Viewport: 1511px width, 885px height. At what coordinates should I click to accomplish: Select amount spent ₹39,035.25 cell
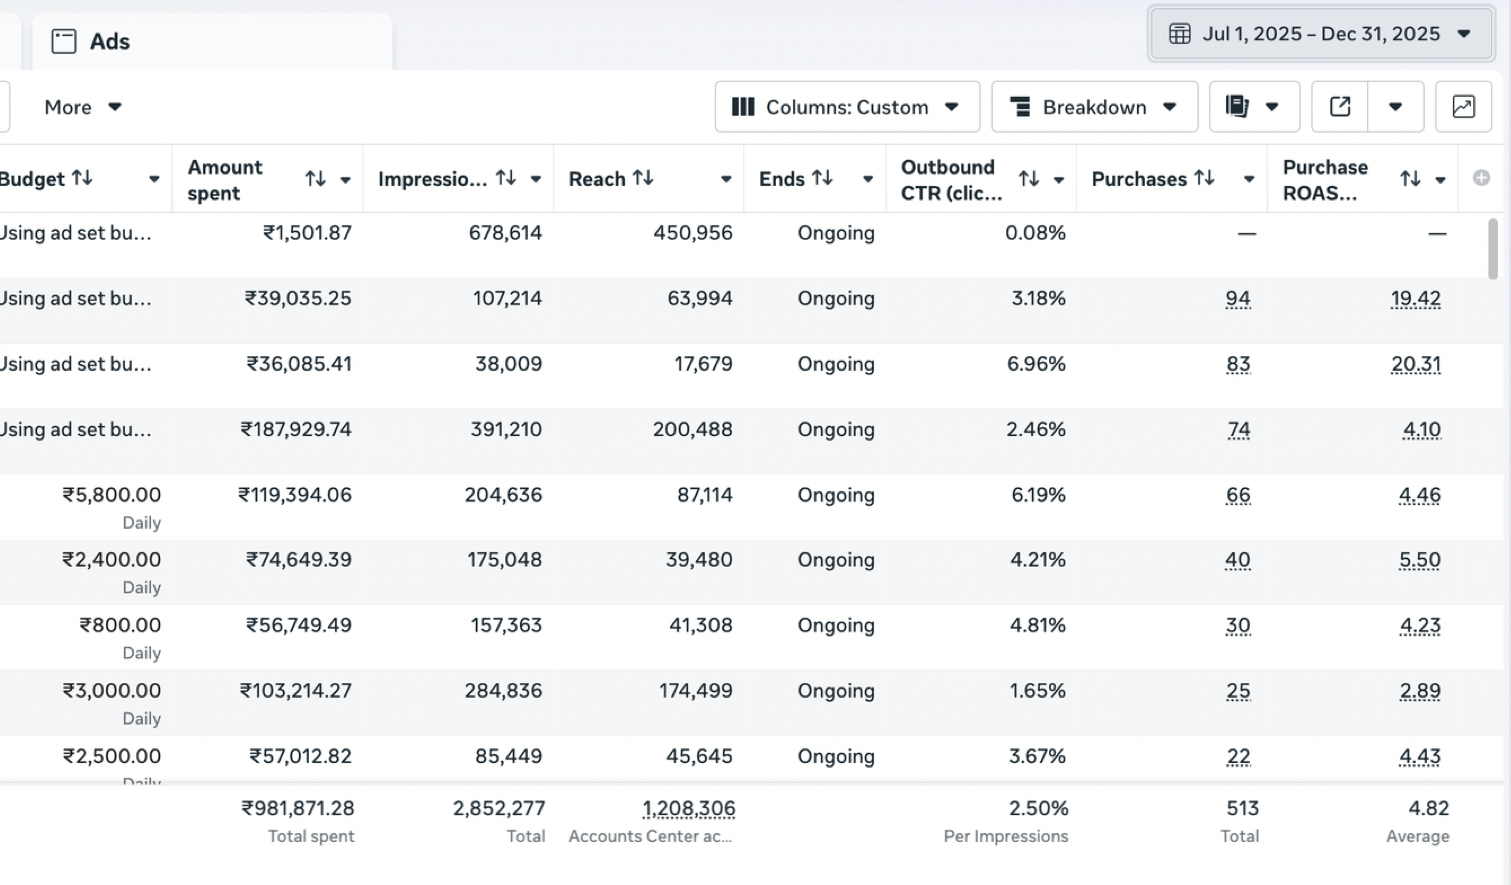pos(298,299)
